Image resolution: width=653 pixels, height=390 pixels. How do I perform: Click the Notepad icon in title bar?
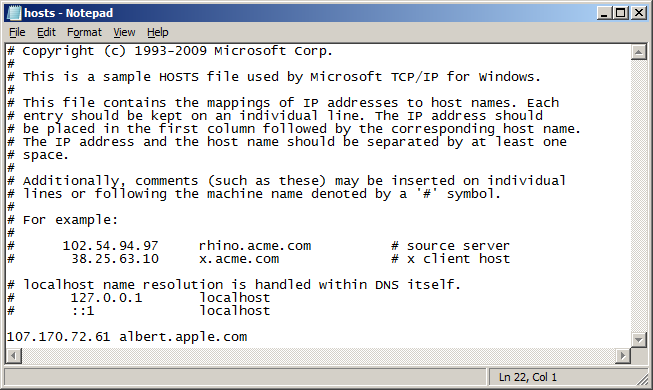[x=14, y=13]
